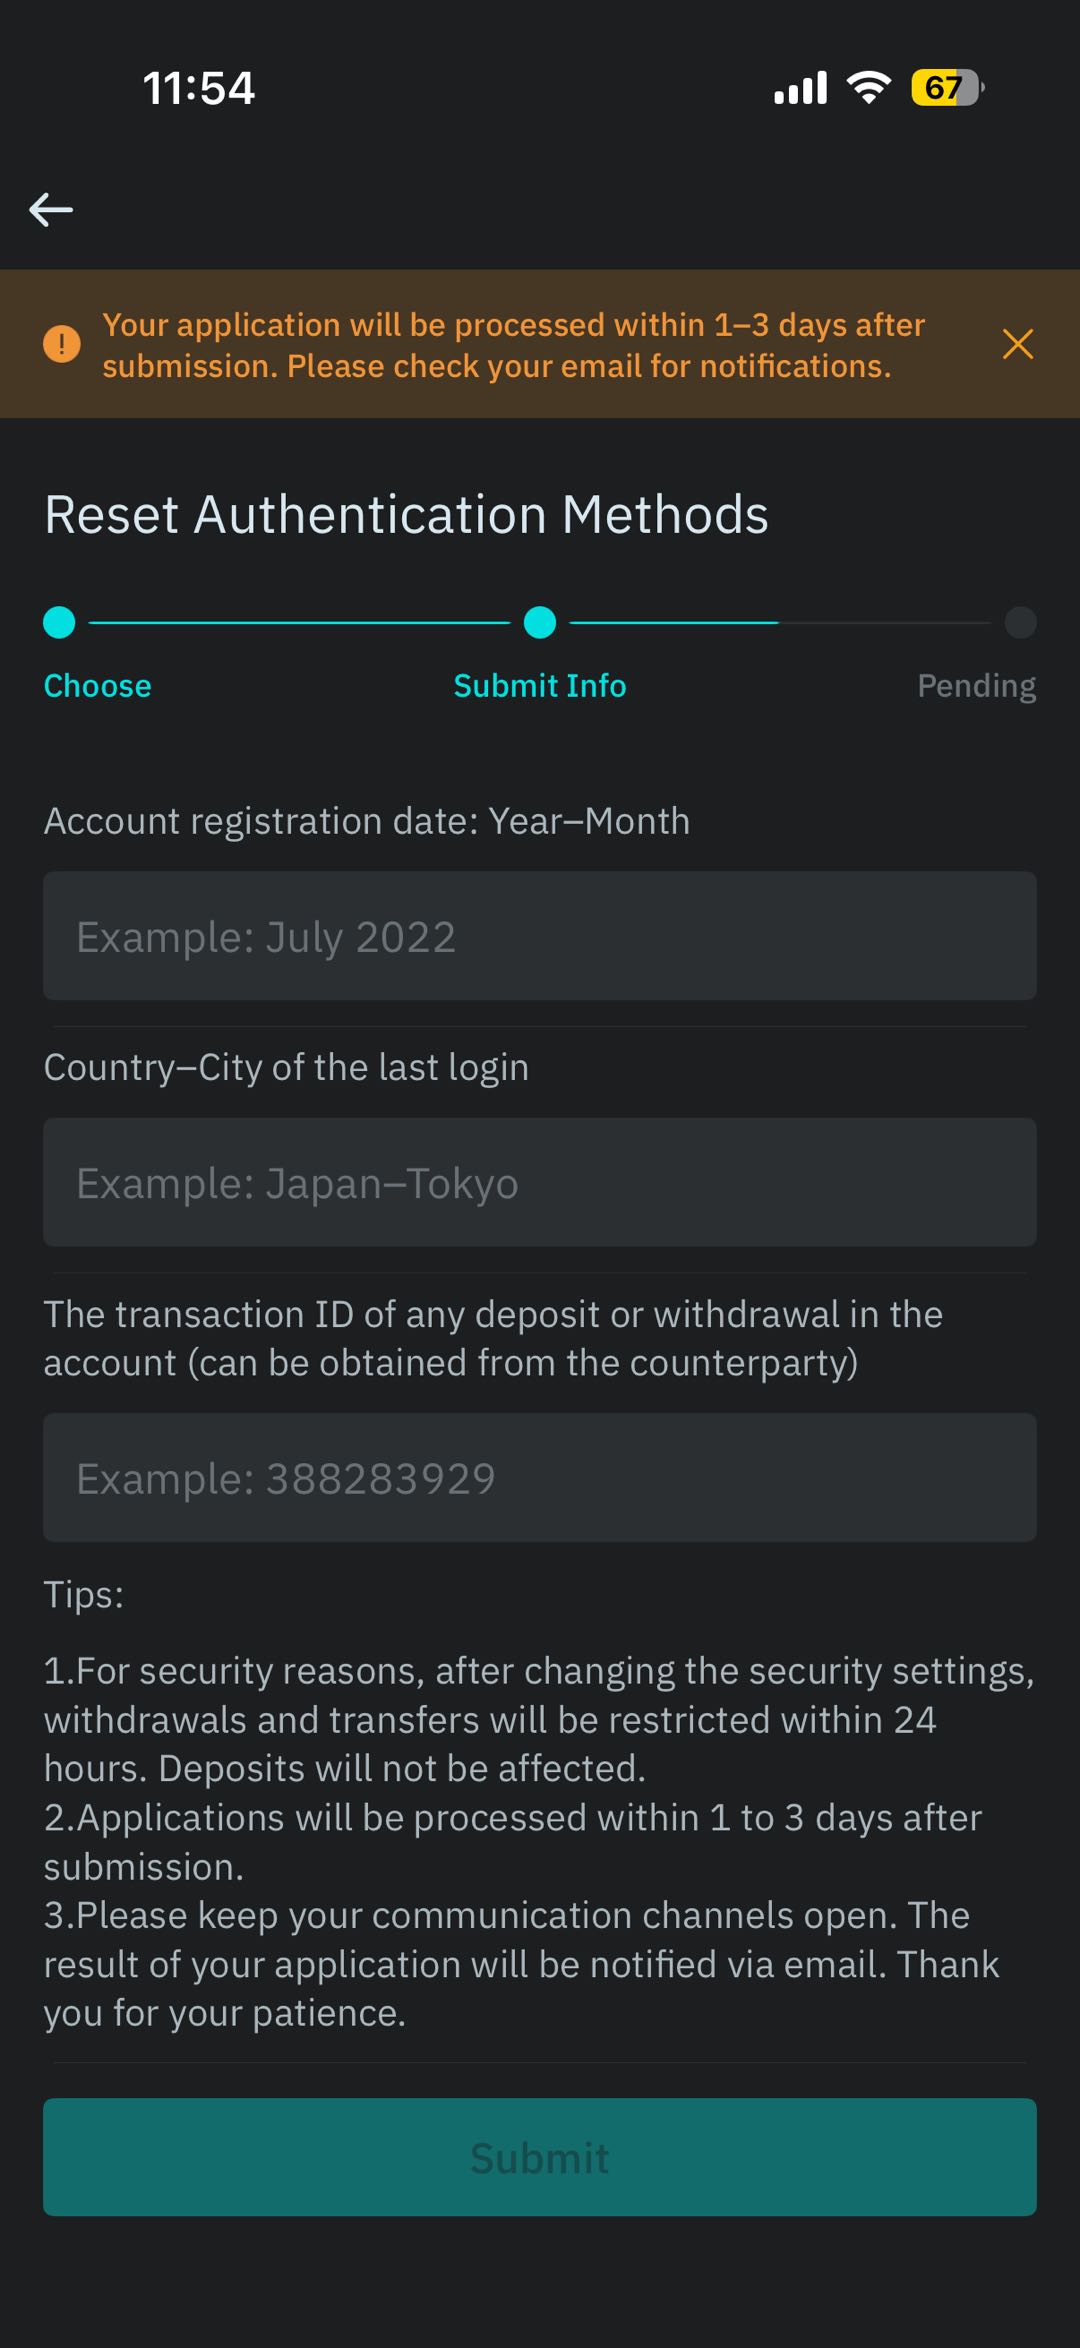Tap the battery indicator showing 67
1080x2348 pixels.
pos(946,88)
